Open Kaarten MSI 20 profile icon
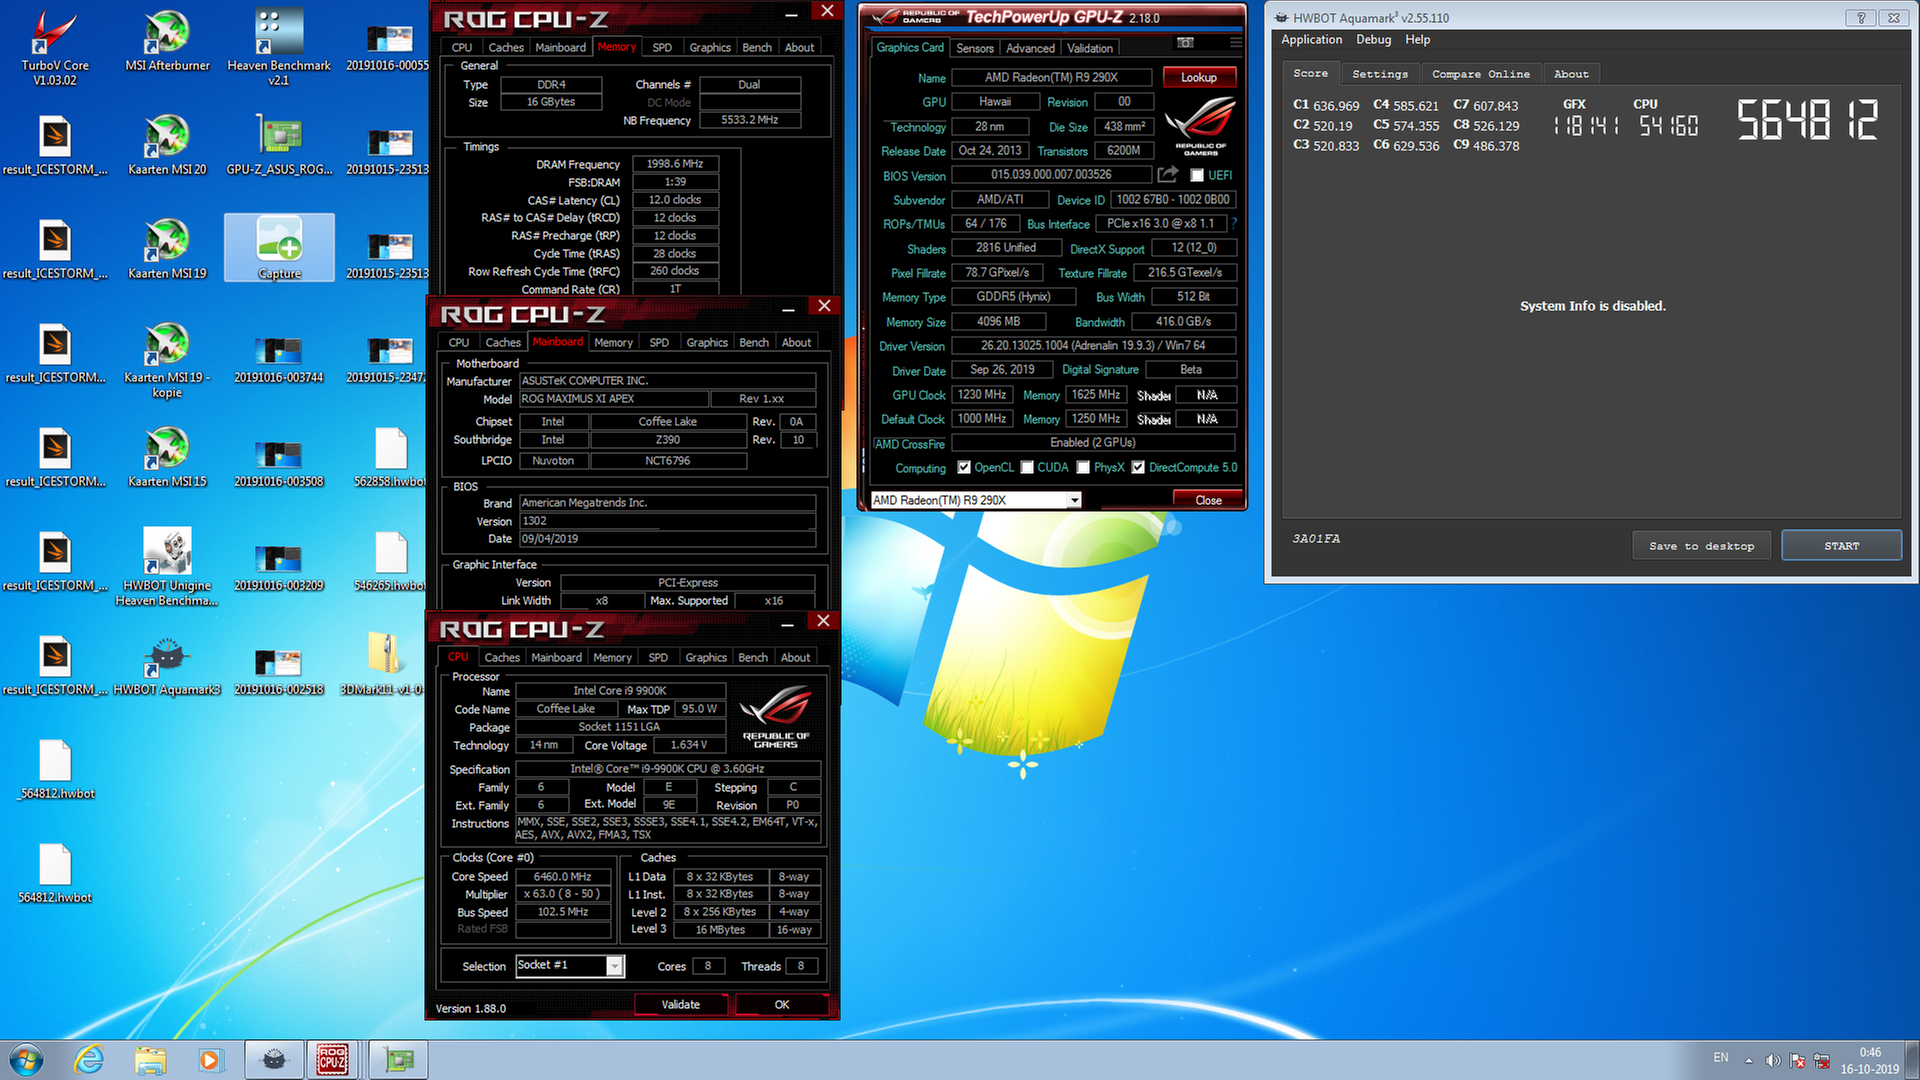 (x=167, y=145)
